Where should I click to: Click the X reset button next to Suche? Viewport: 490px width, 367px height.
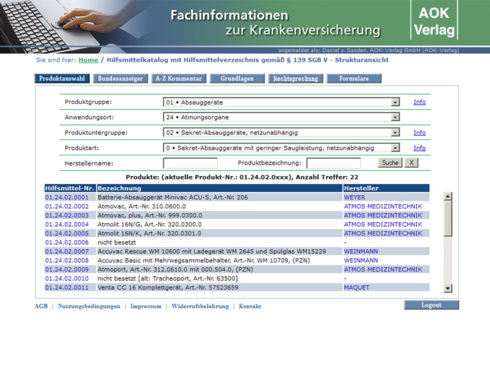(x=411, y=163)
